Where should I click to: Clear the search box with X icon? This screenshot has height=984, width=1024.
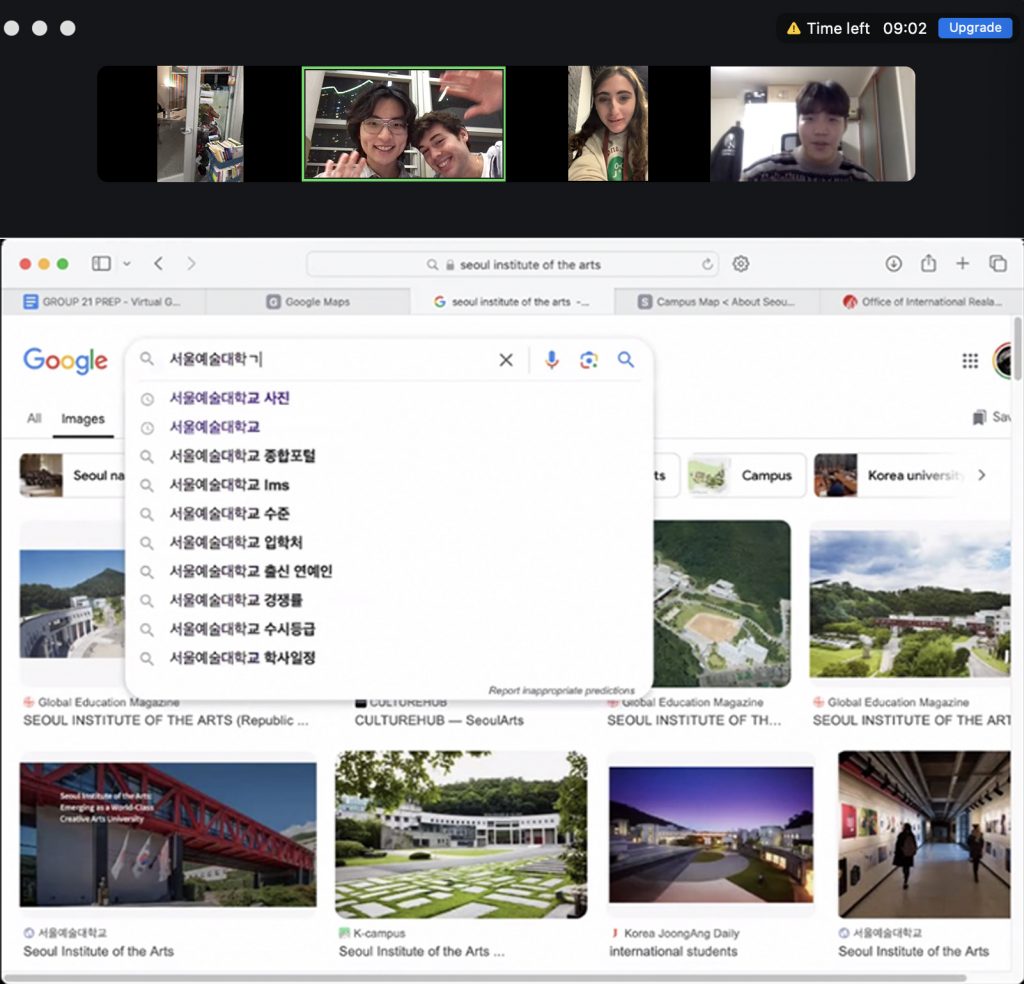click(x=505, y=360)
